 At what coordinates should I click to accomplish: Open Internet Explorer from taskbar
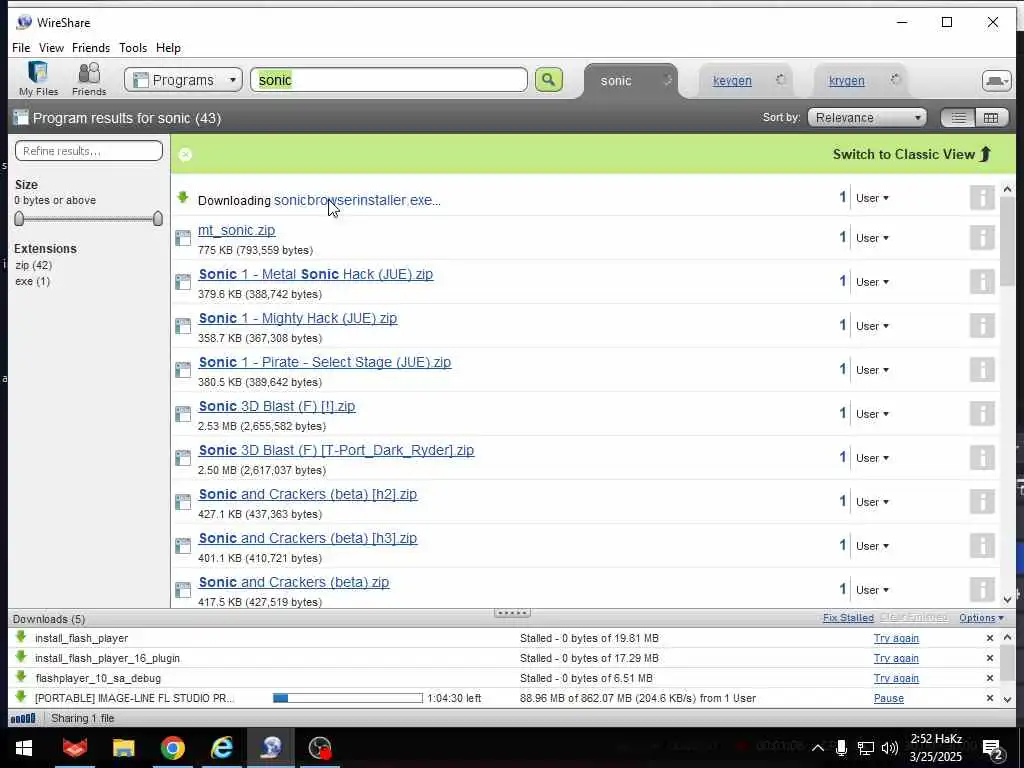pyautogui.click(x=222, y=748)
